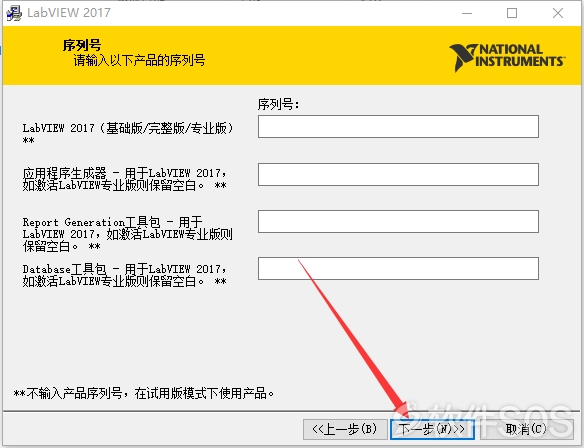The width and height of the screenshot is (584, 448).
Task: Click the 序列号: column label above fields
Action: [x=278, y=104]
